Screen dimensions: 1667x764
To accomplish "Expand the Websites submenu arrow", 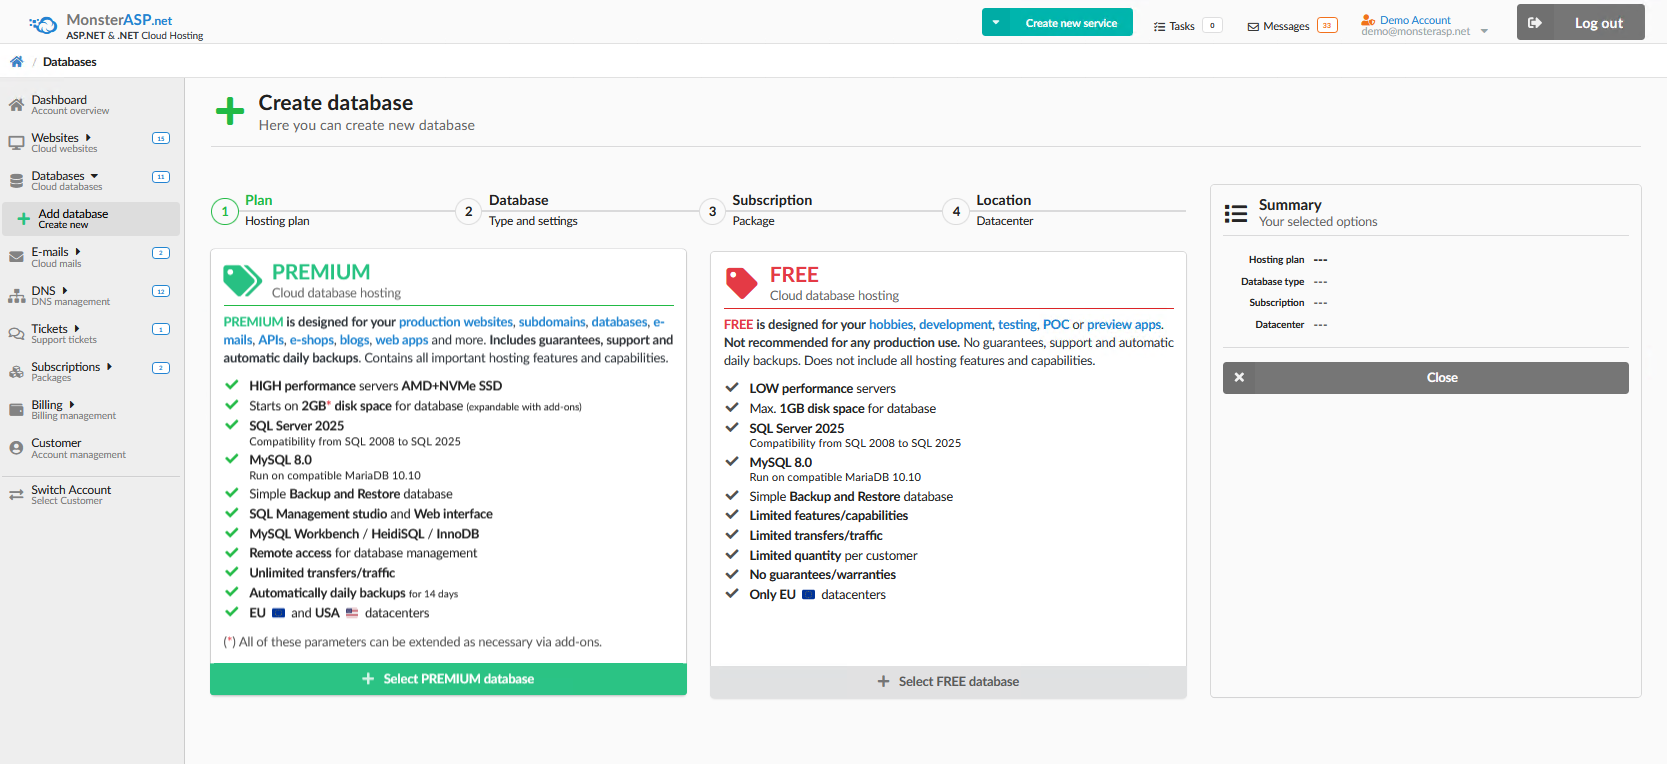I will pos(88,138).
